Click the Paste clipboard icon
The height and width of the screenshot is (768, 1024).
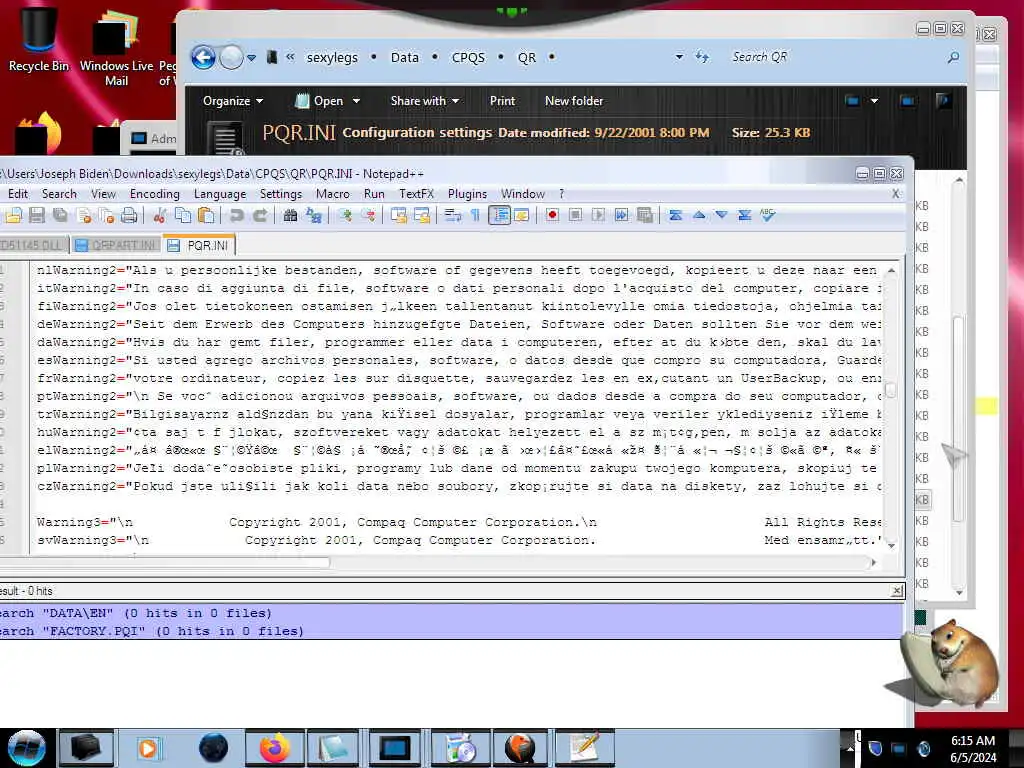click(206, 215)
